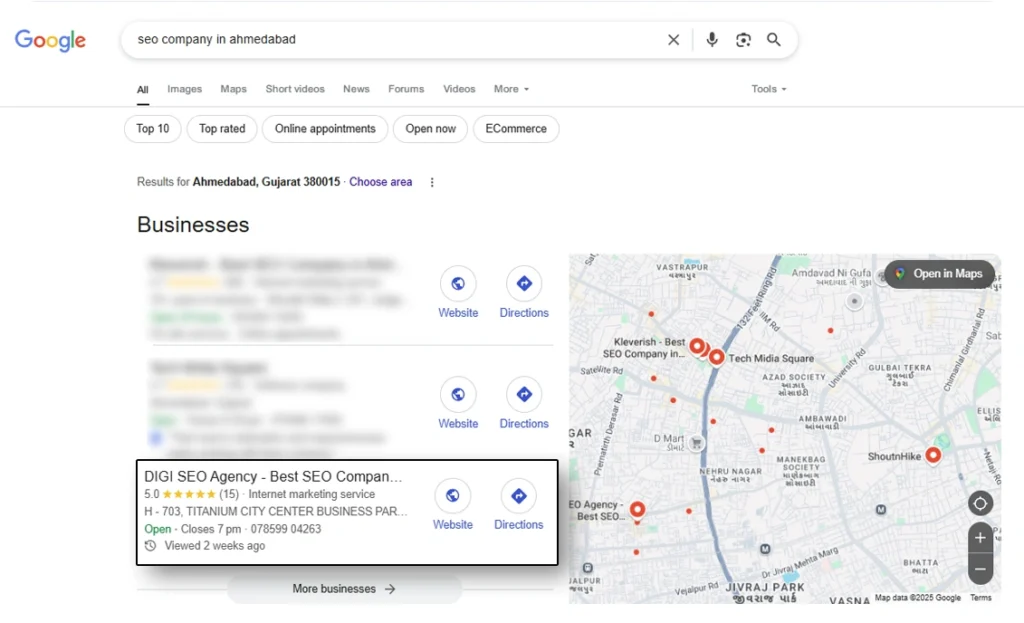
Task: Click the 'Ahmedabad, Gujarat 380015' location text
Action: (266, 182)
